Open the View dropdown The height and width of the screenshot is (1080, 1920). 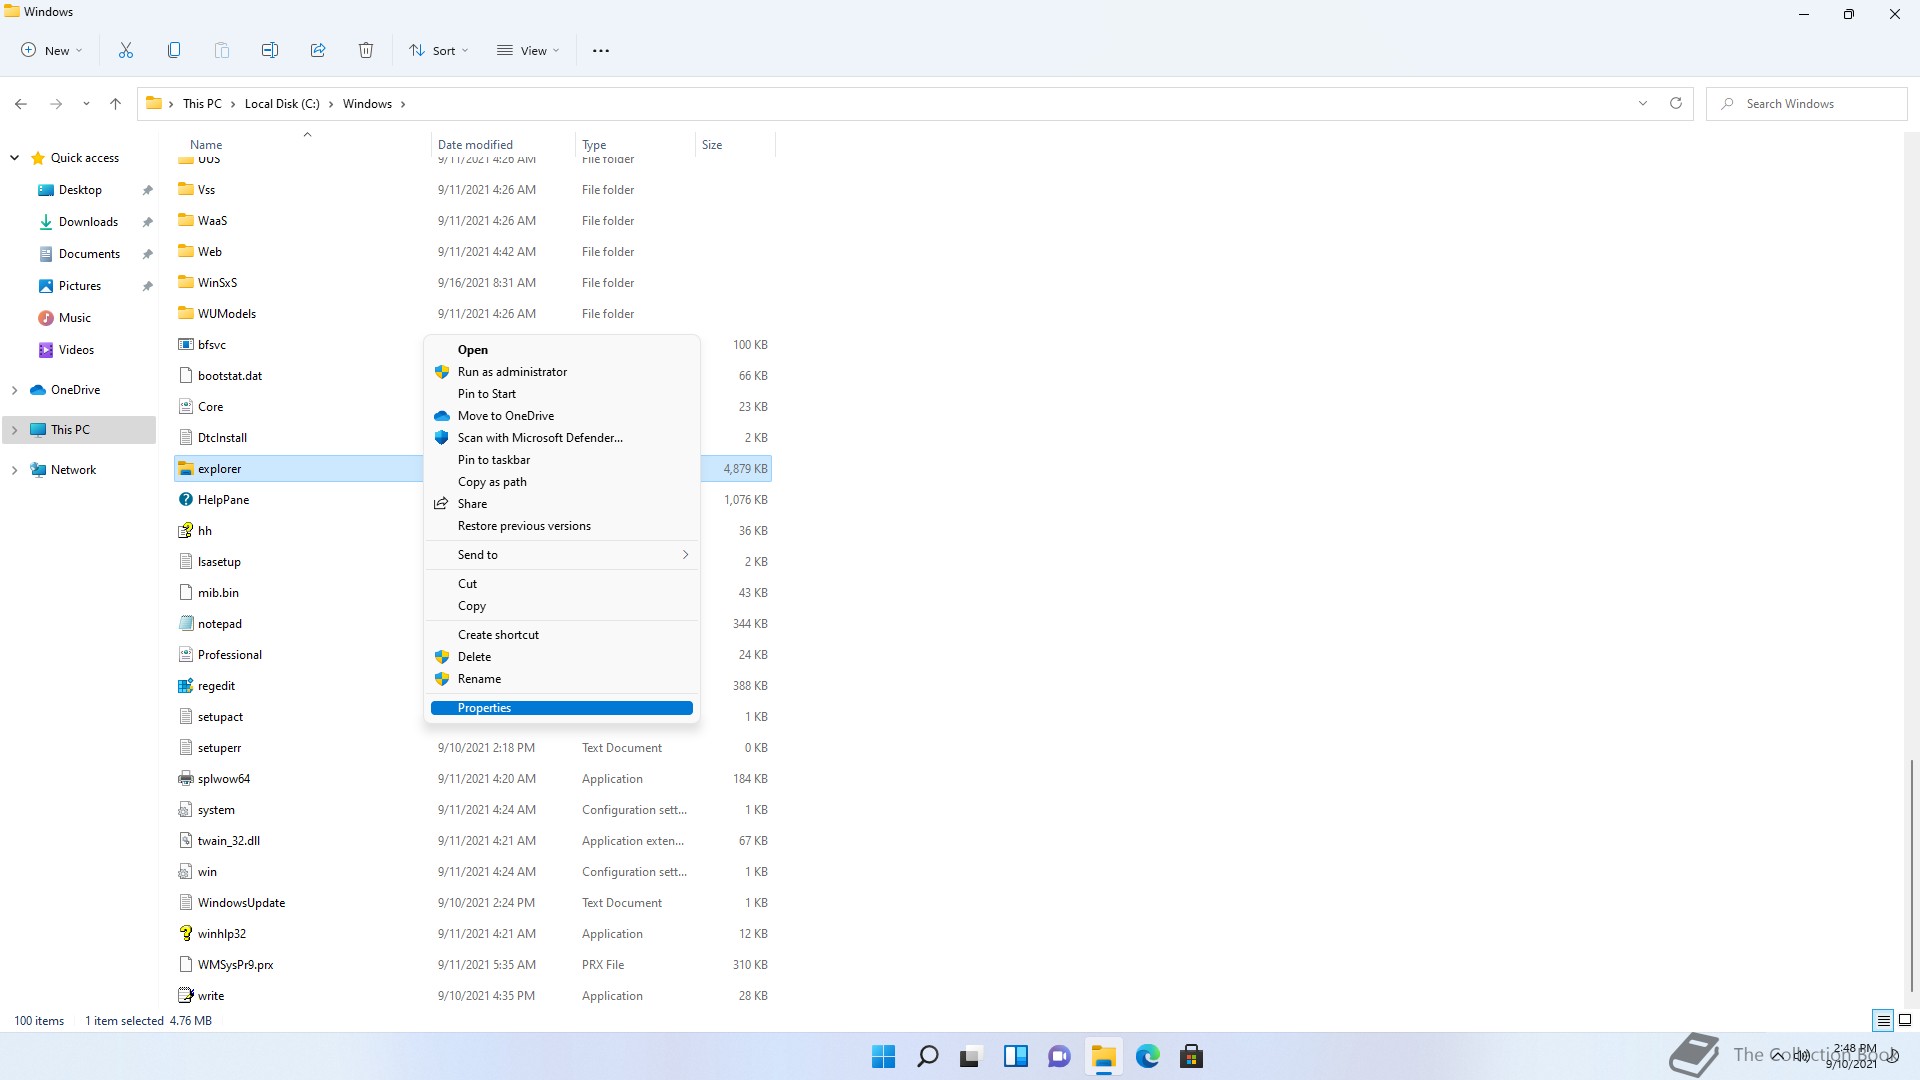529,51
